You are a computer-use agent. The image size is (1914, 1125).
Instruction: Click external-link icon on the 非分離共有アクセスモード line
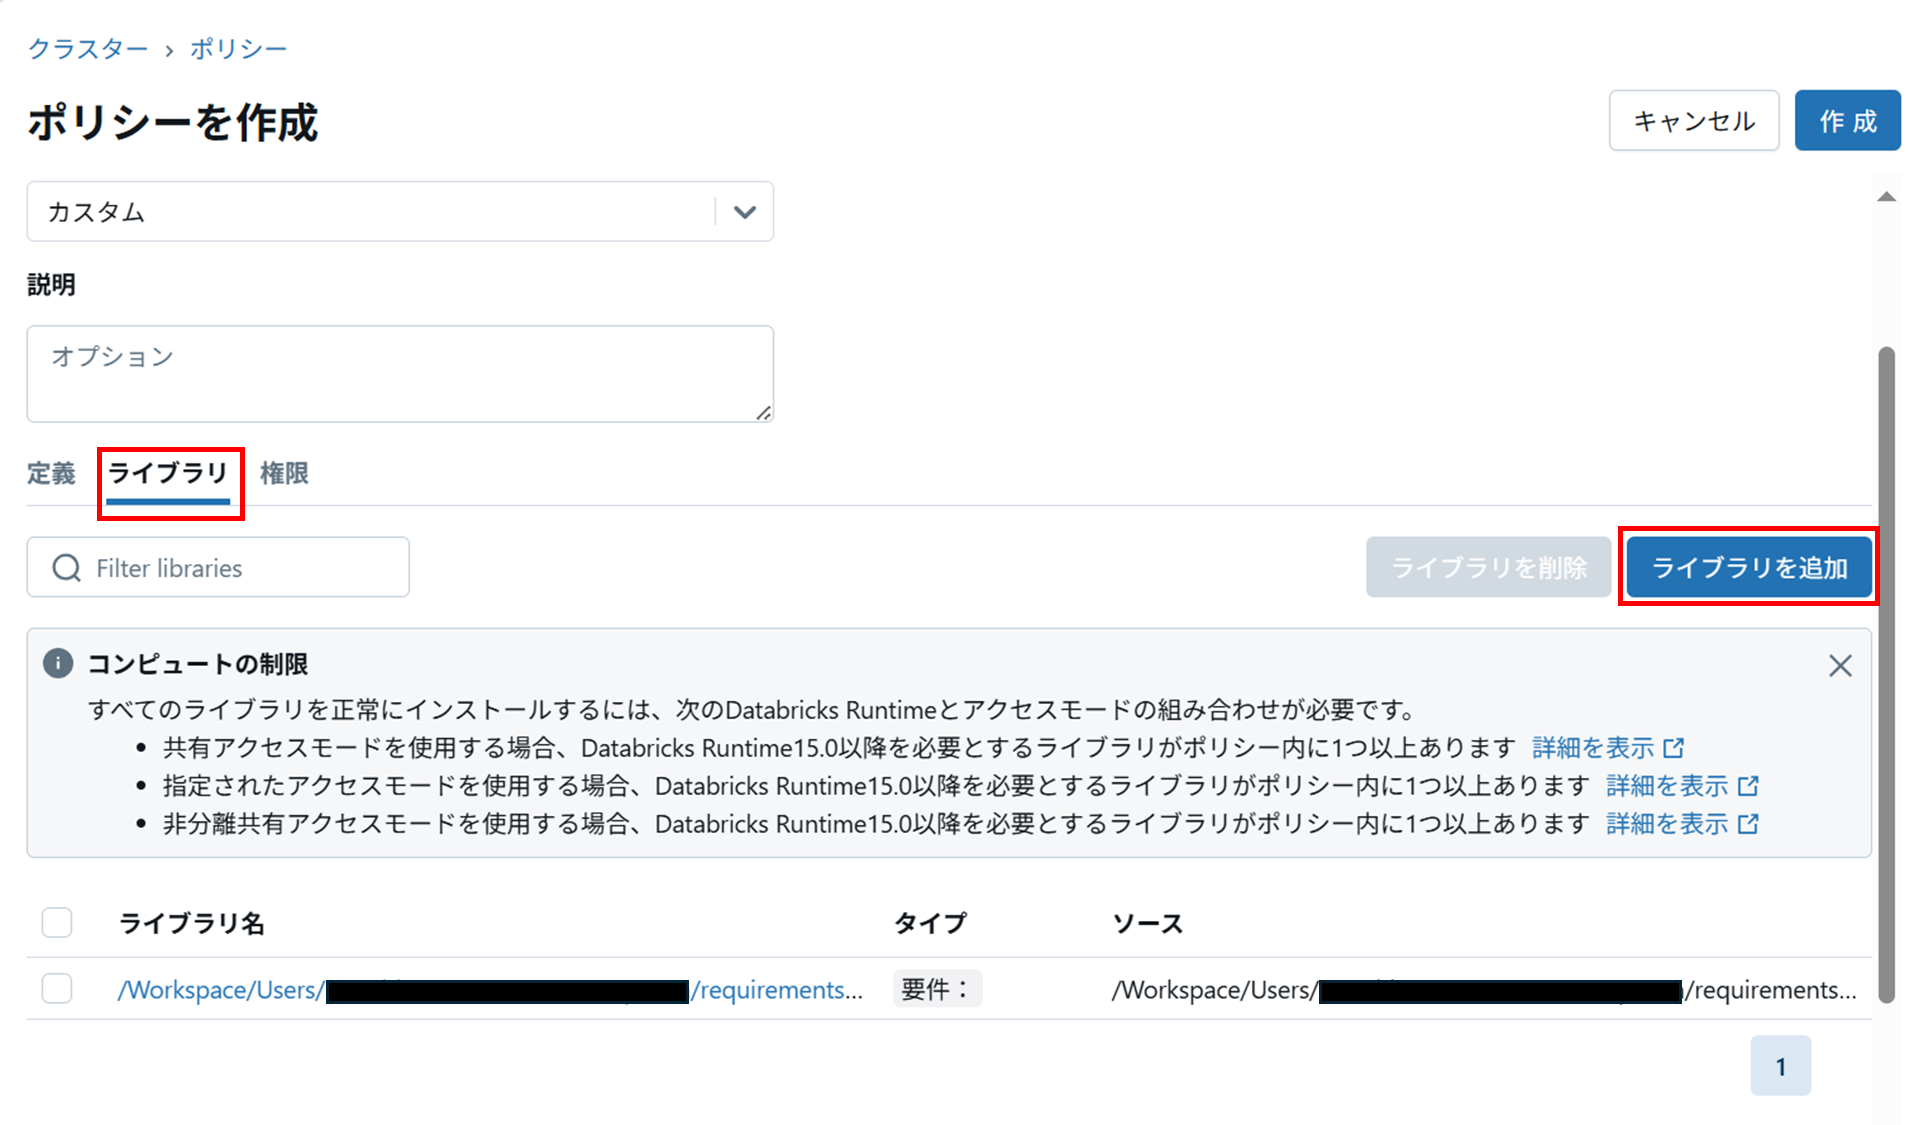(1748, 824)
